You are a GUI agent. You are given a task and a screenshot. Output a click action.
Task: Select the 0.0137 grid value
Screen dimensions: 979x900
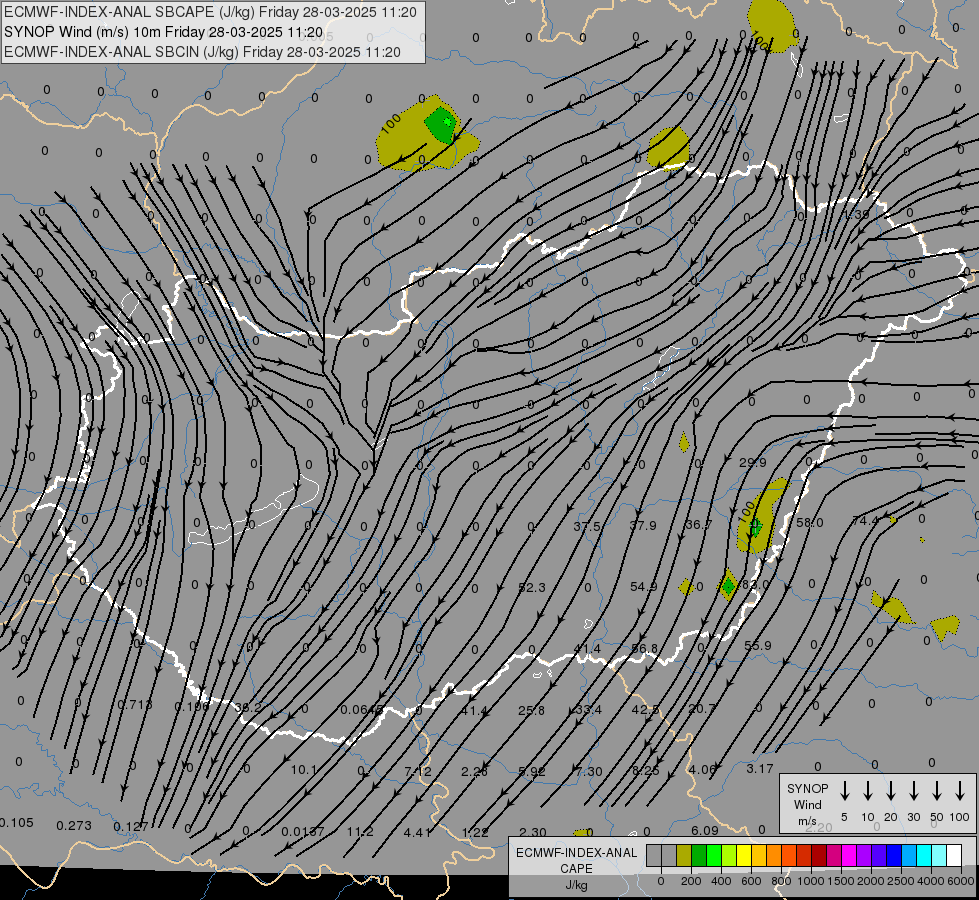click(303, 832)
